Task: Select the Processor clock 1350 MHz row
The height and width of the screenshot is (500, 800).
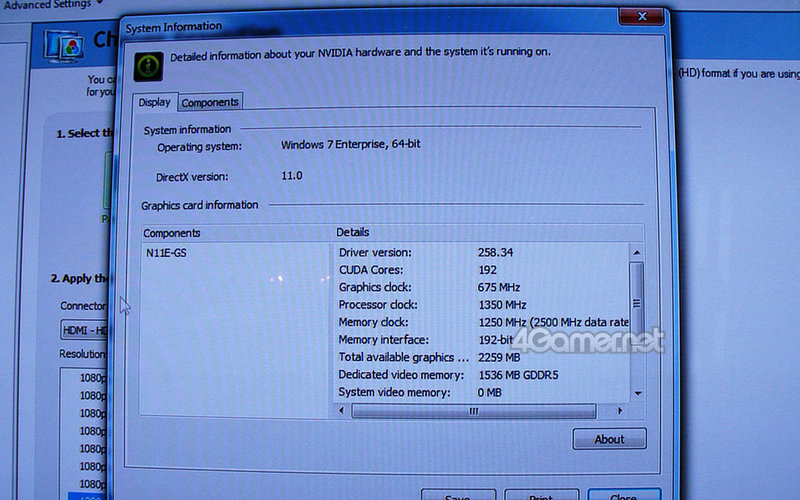Action: pos(482,305)
